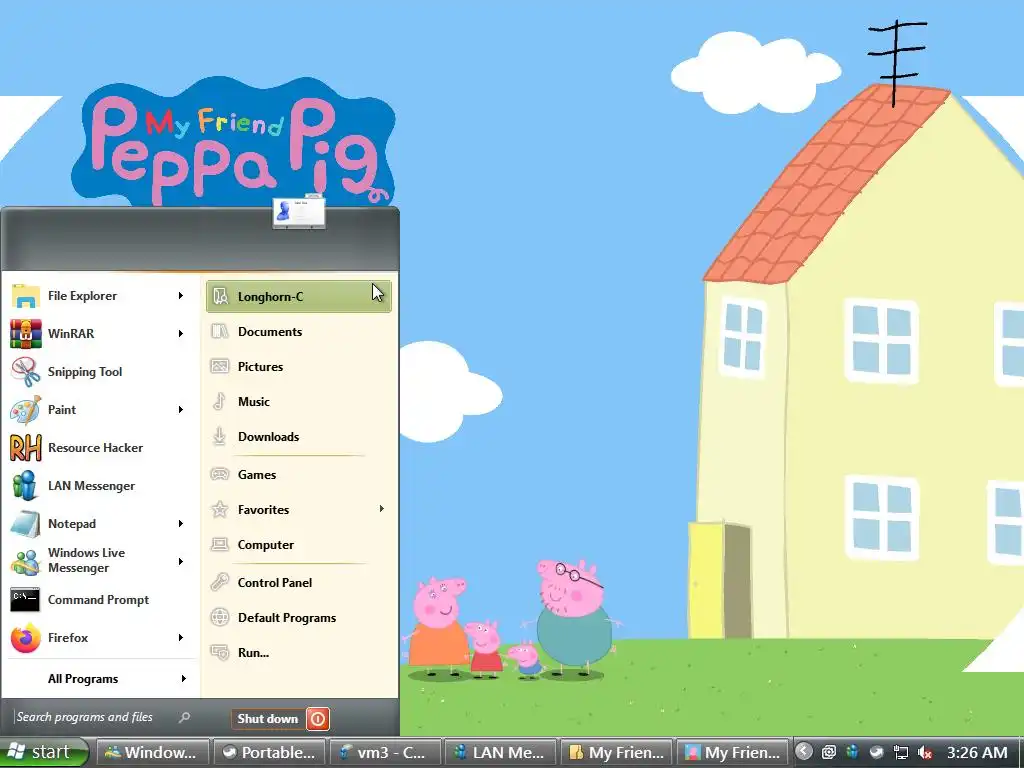Open My Frien... taskbar button with folder icon
Image resolution: width=1024 pixels, height=768 pixels.
tap(617, 753)
